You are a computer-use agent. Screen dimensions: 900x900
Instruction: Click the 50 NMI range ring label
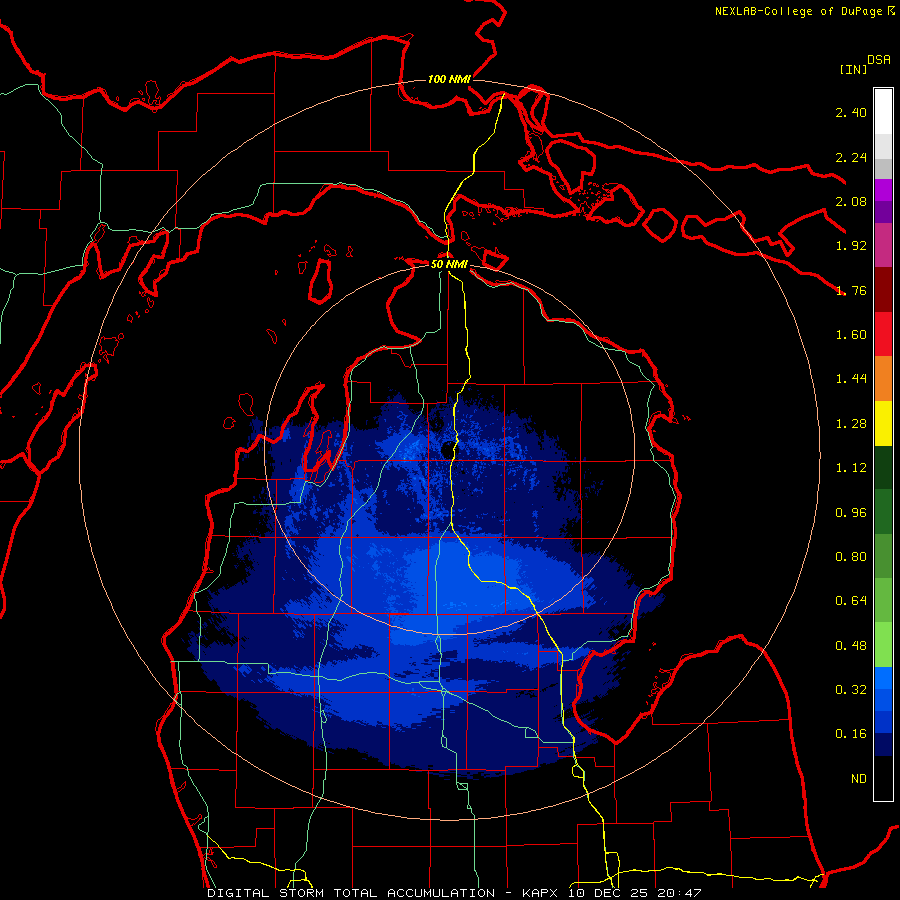(449, 264)
